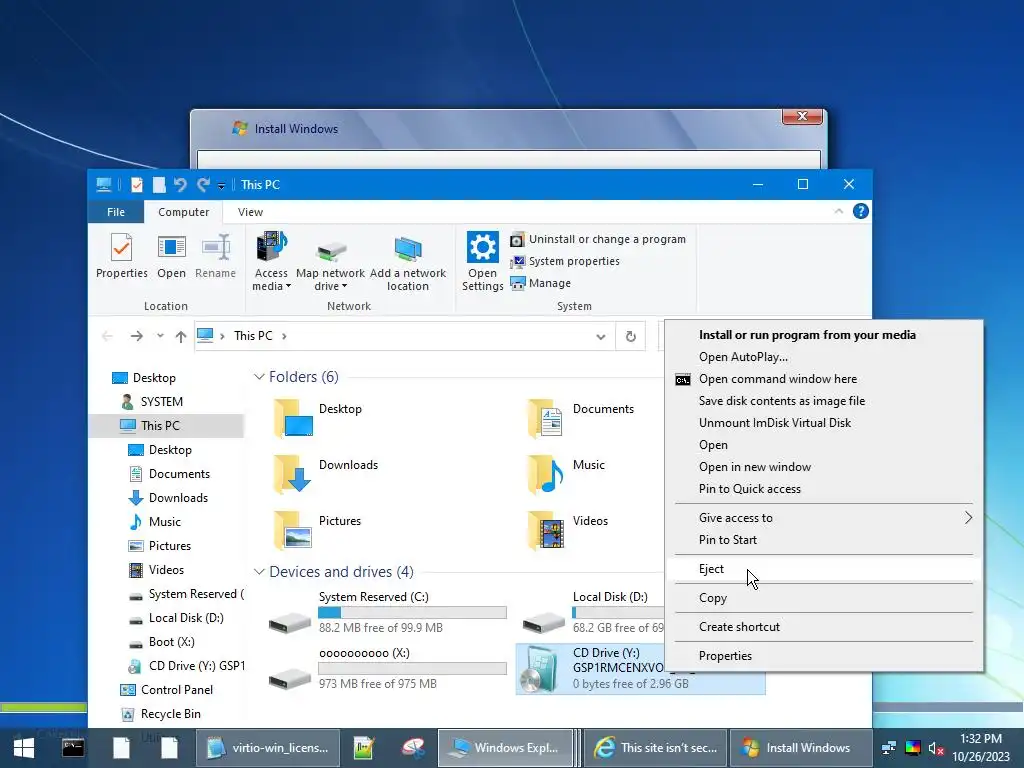Choose Open AutoPlay... in the context menu
The height and width of the screenshot is (768, 1024).
pyautogui.click(x=743, y=357)
